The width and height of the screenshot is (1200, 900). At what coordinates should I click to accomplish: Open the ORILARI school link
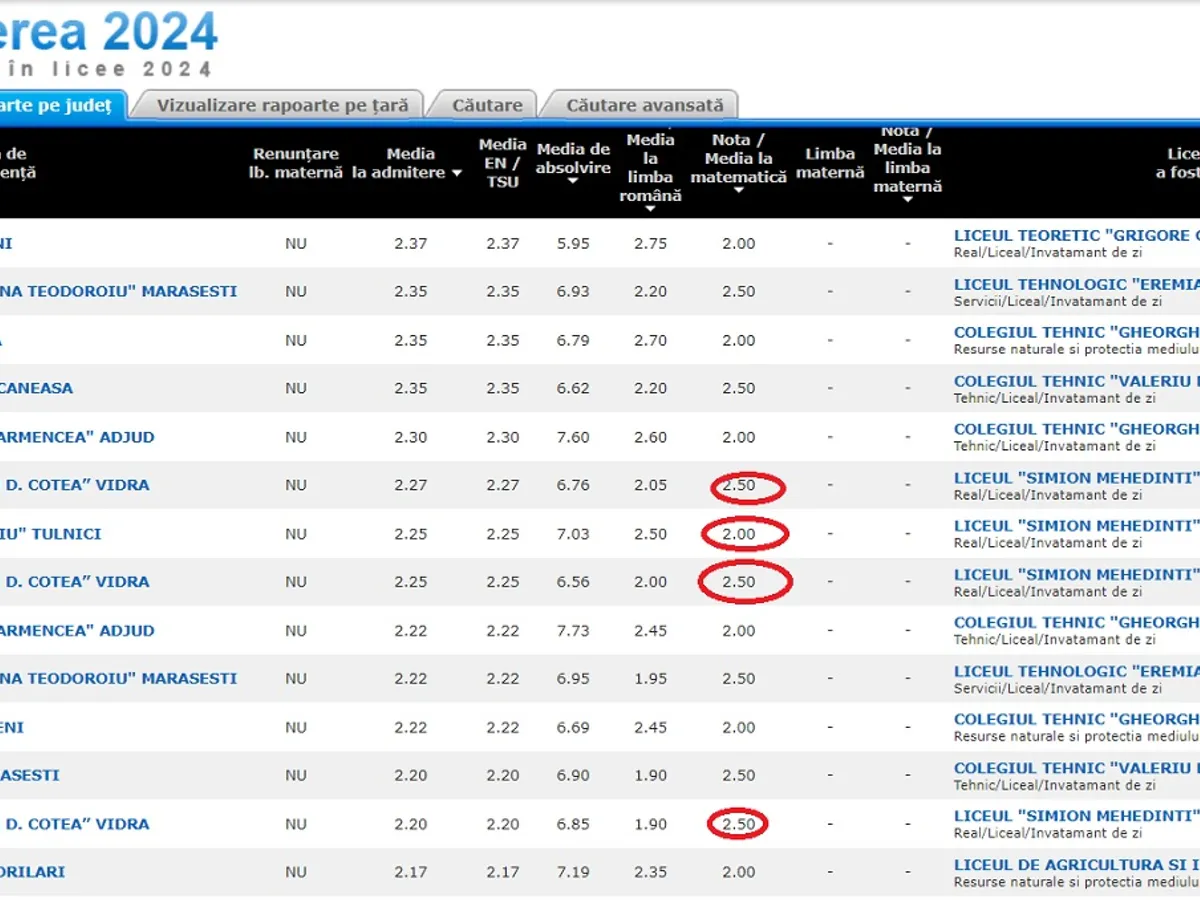click(x=32, y=872)
